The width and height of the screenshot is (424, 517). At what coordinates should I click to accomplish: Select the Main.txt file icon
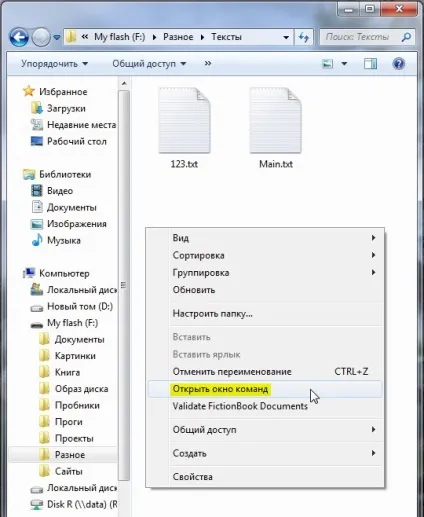275,120
